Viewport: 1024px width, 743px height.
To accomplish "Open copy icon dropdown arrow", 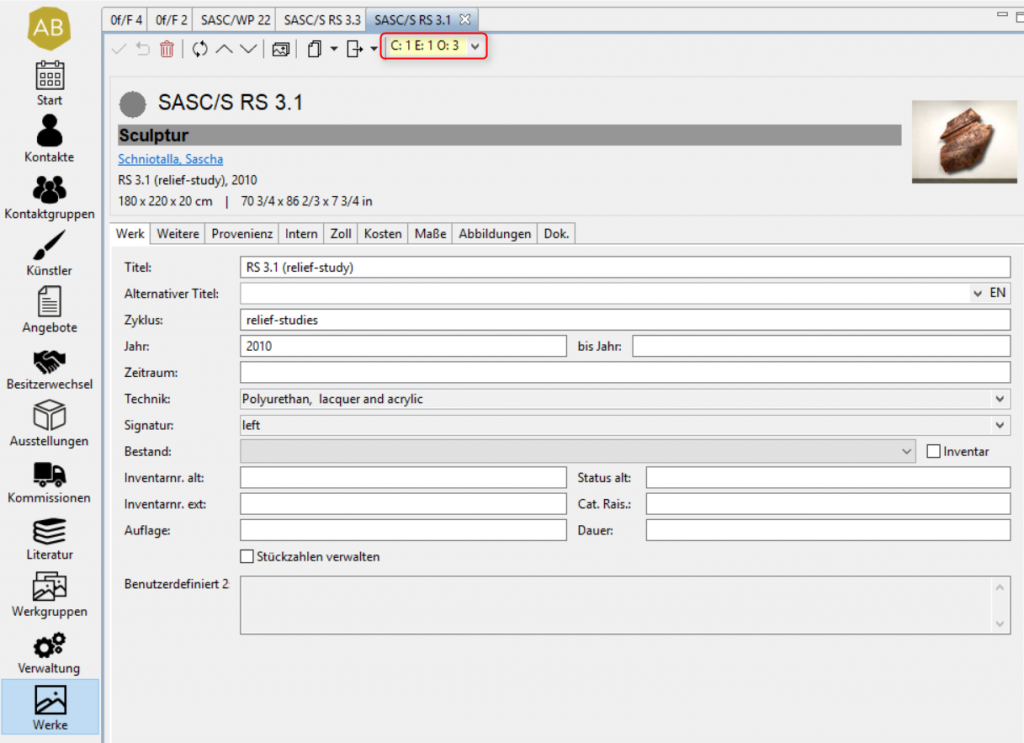I will pos(334,49).
